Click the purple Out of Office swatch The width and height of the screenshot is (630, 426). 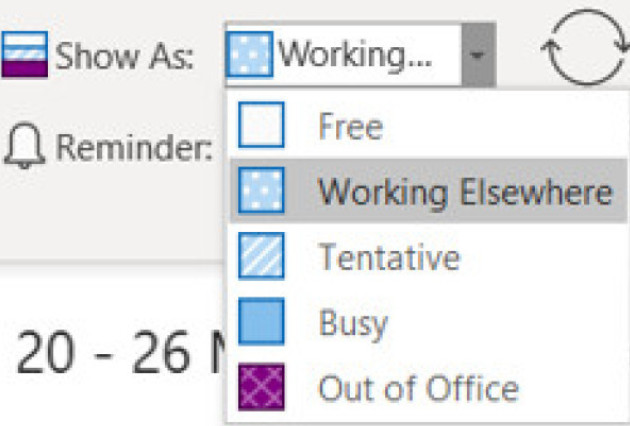(x=262, y=387)
